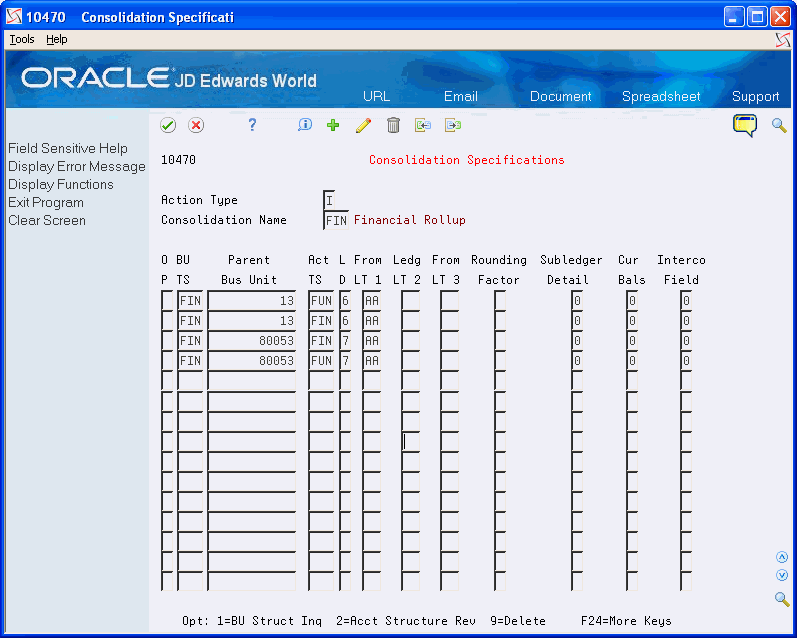Click the URL link in banner
797x638 pixels.
click(377, 96)
